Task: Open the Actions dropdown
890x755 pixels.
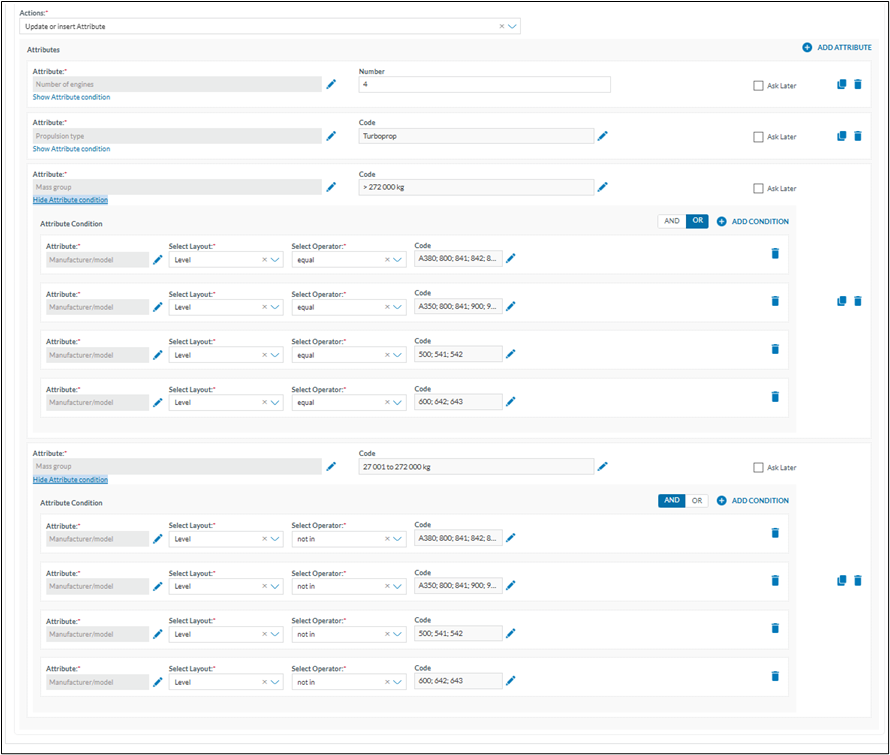Action: coord(512,27)
